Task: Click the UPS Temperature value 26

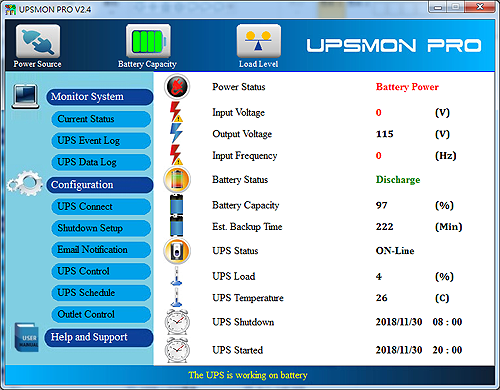Action: (x=382, y=298)
